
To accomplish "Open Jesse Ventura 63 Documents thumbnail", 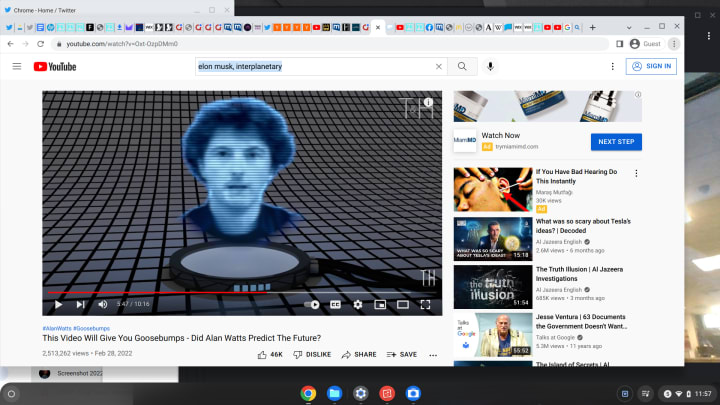I will [493, 335].
